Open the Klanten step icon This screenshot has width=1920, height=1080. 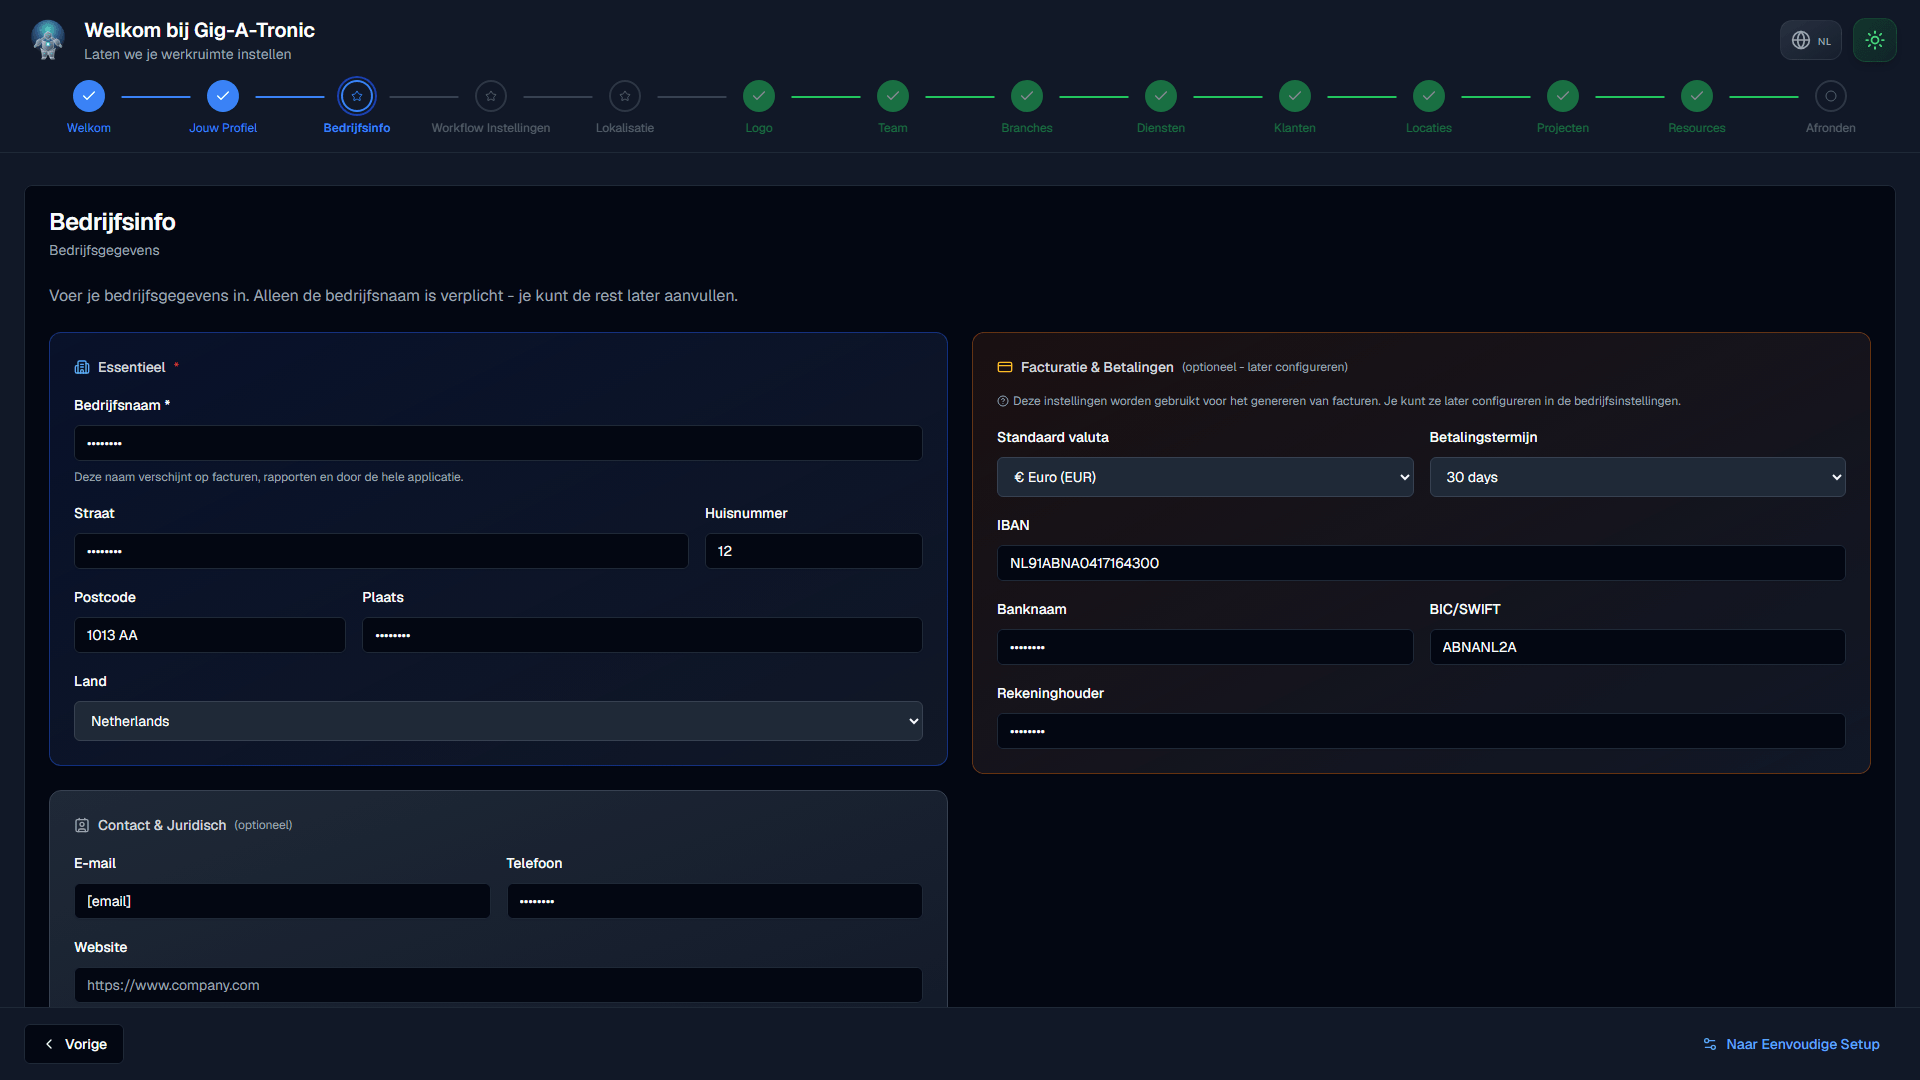coord(1295,96)
